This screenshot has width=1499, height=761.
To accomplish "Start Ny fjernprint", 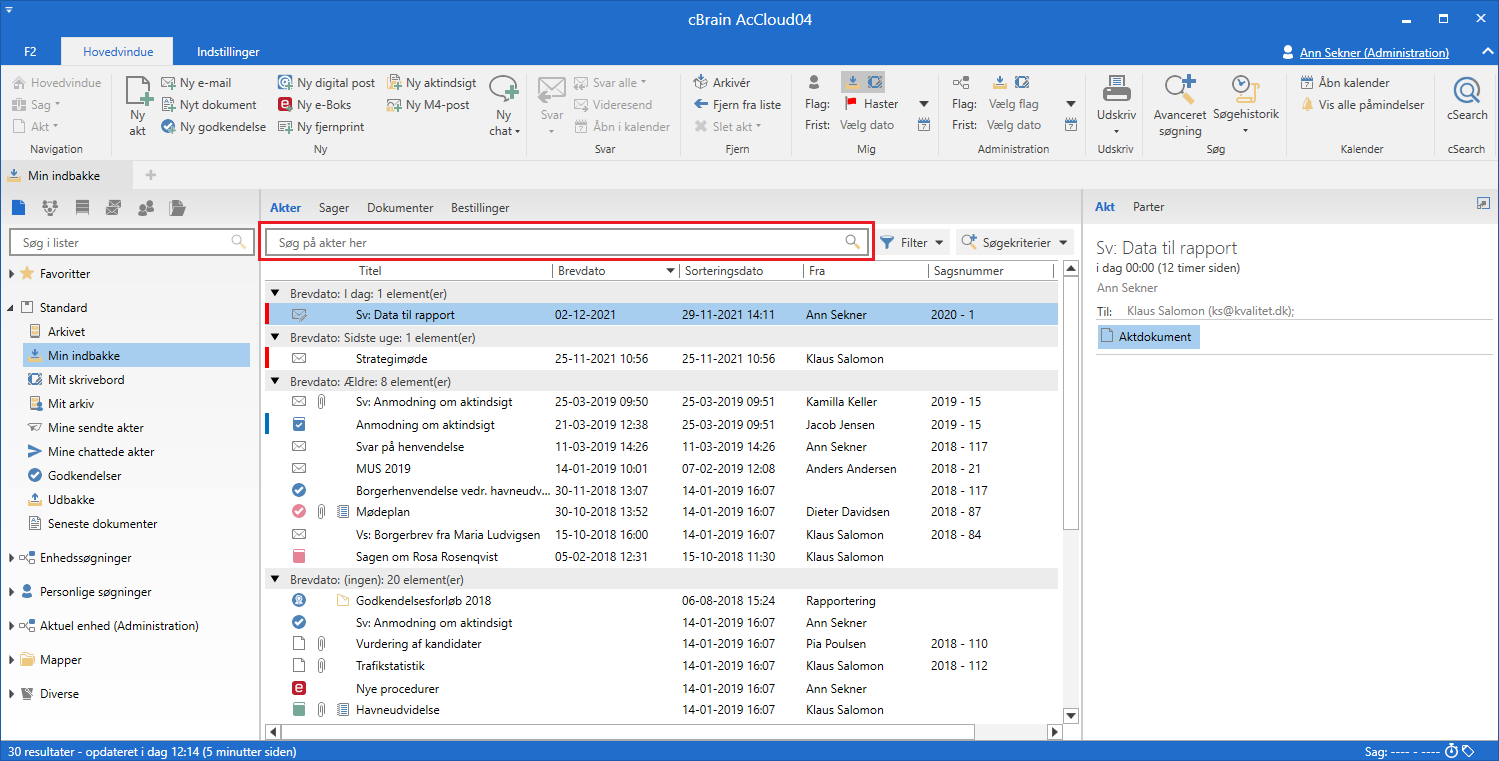I will coord(320,127).
